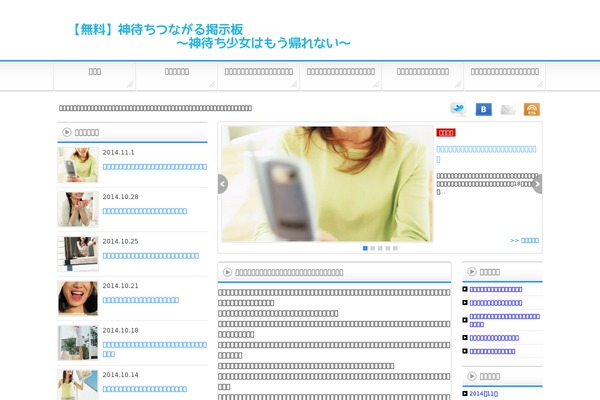
Task: Click the Twitter bird icon
Action: 458,109
